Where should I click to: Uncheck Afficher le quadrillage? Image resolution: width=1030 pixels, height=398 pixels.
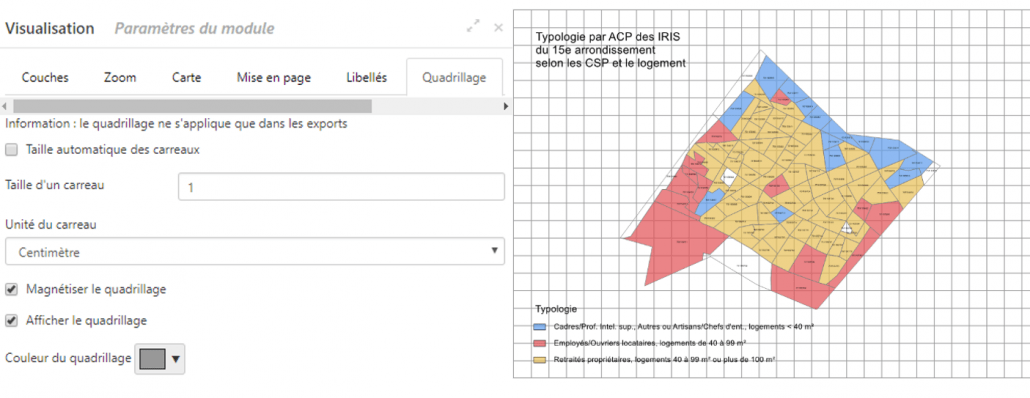tap(11, 321)
